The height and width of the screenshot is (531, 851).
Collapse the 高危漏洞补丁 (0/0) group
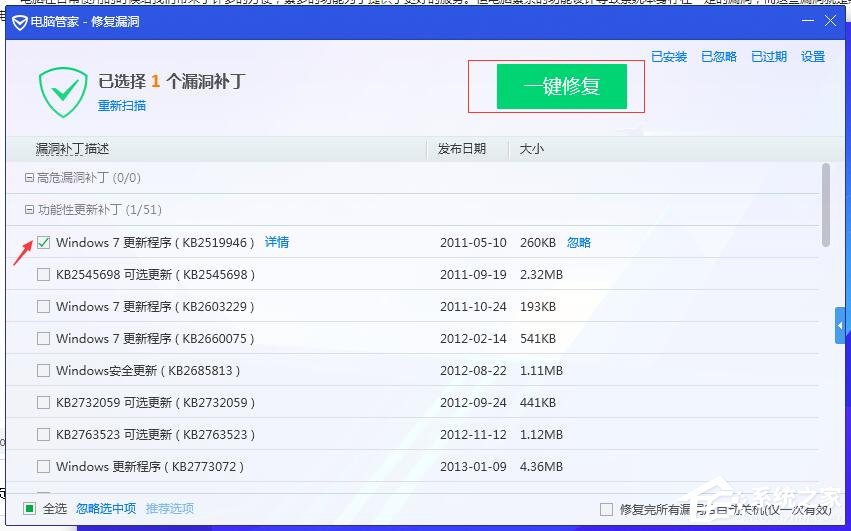29,178
